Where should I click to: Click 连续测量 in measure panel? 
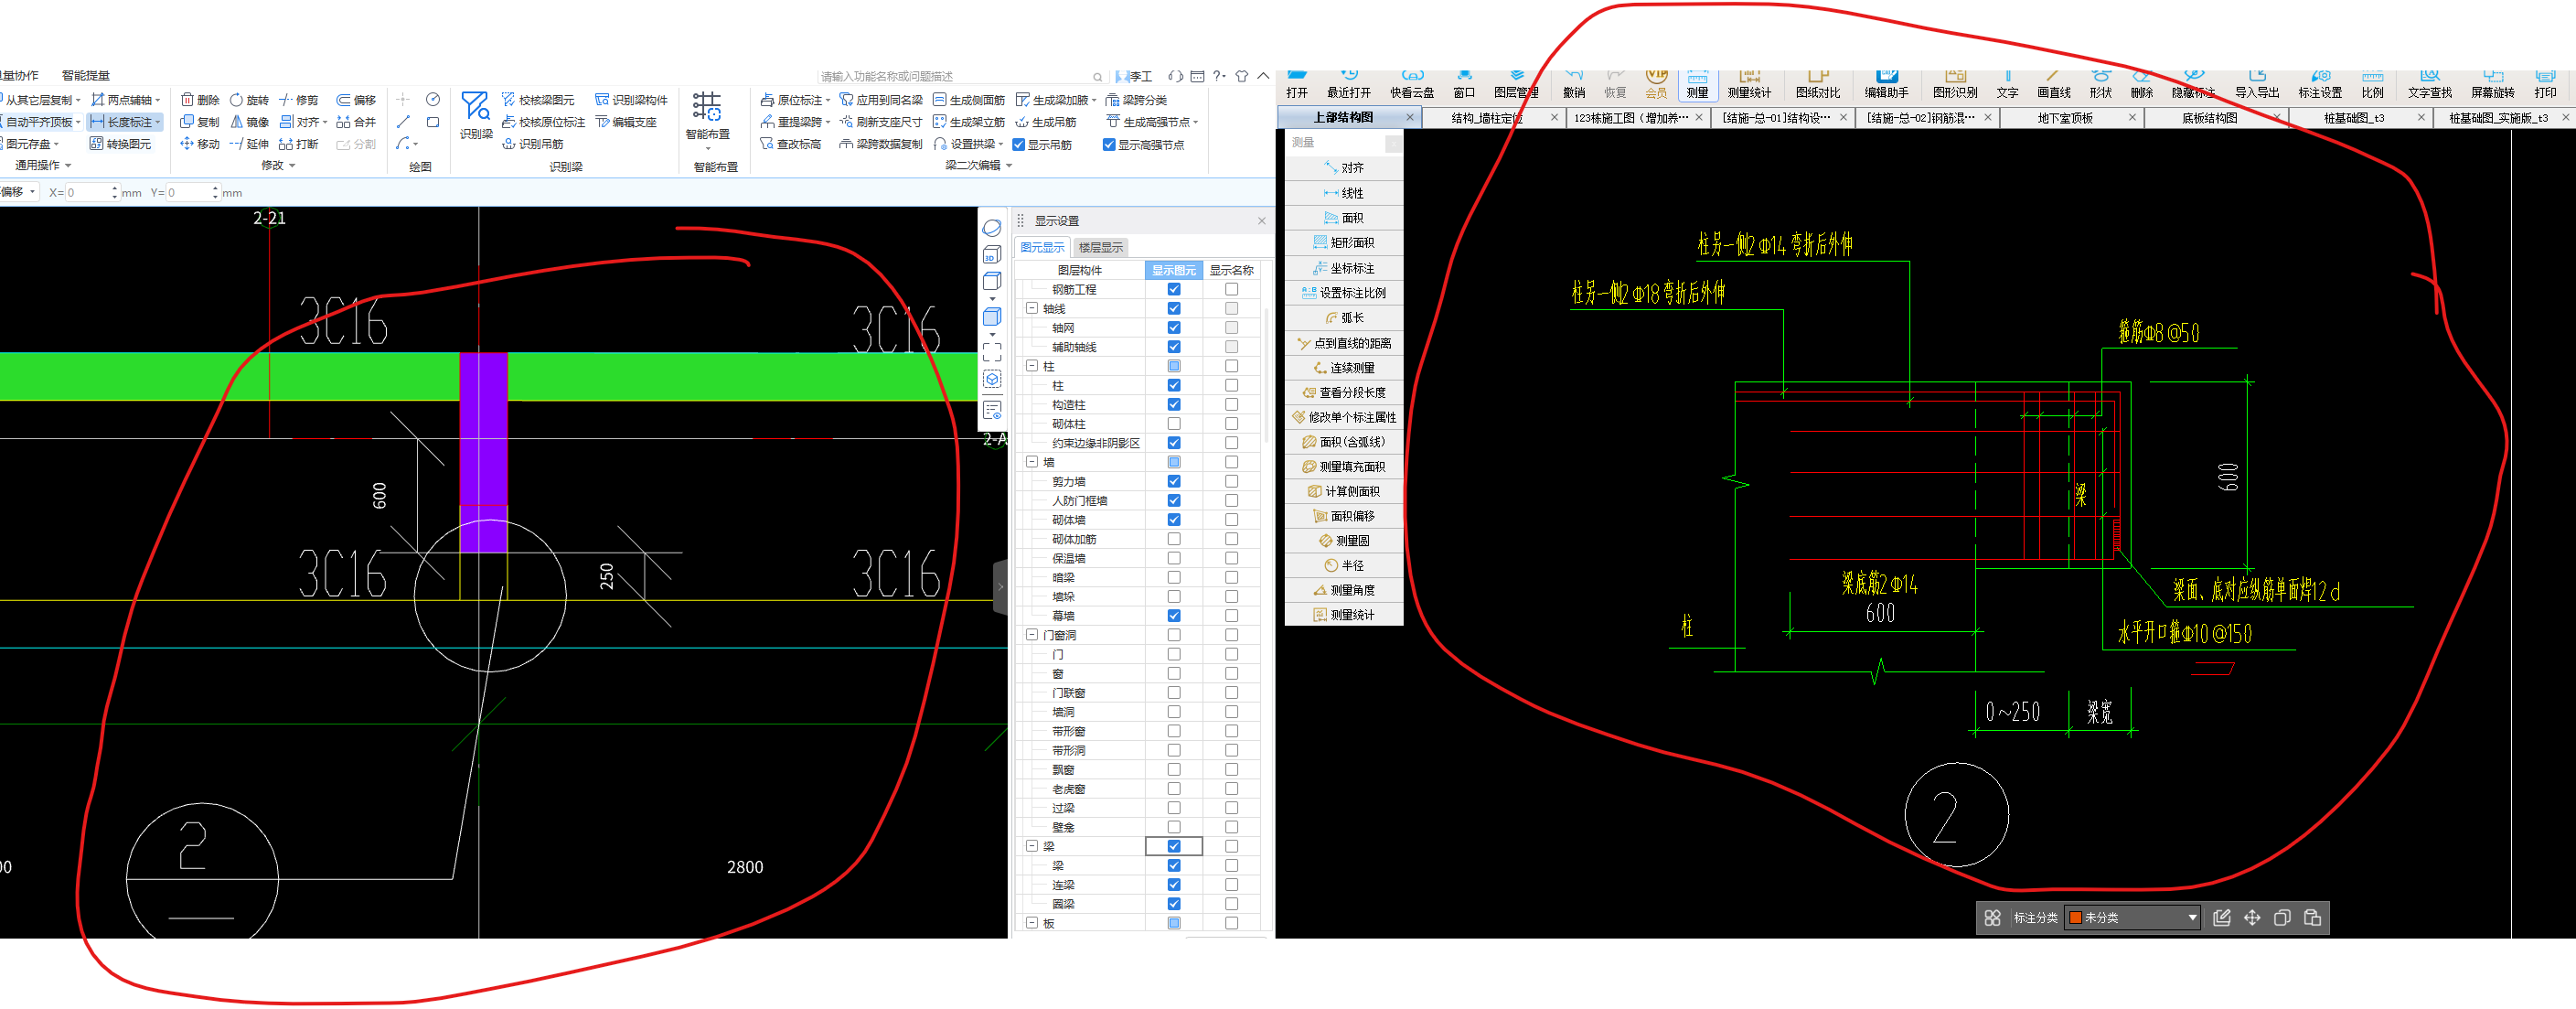coord(1344,368)
